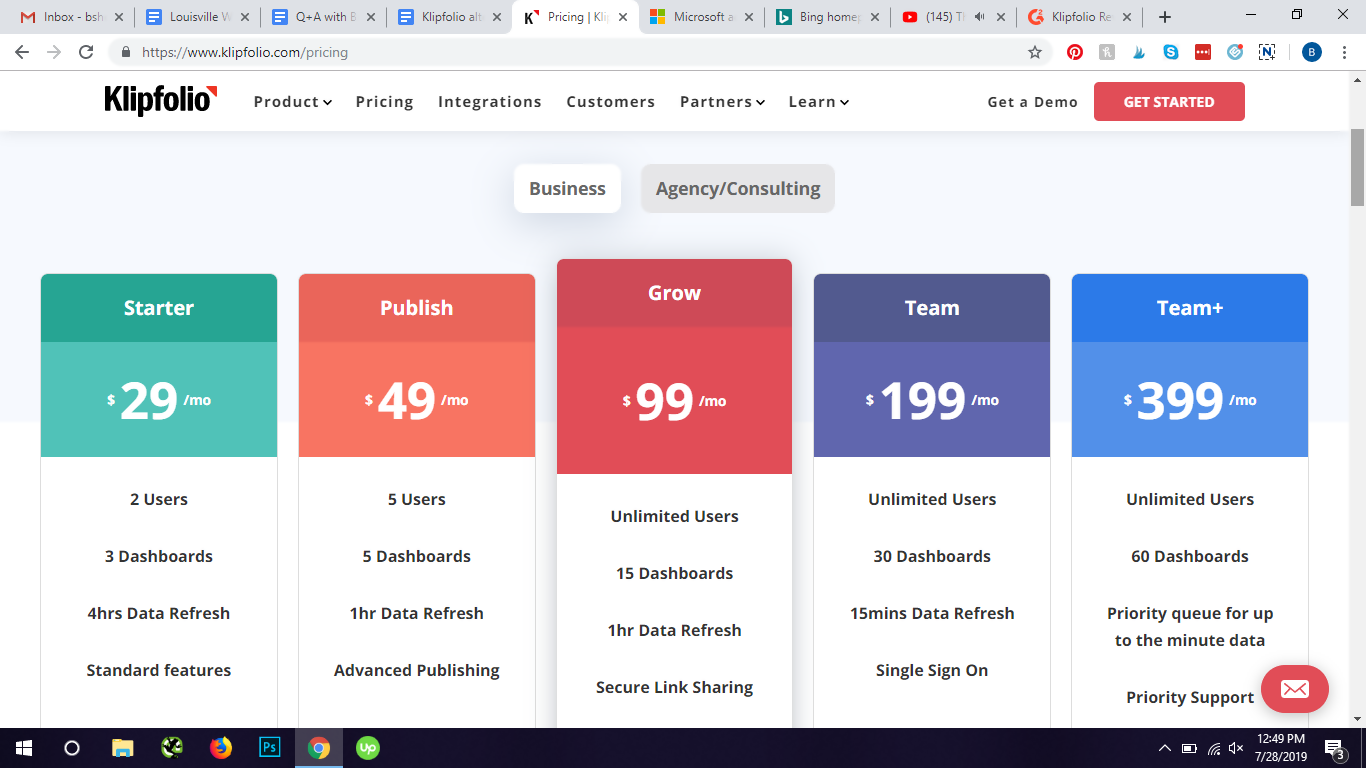Close the Pricing Klipfolio tab
Image resolution: width=1366 pixels, height=768 pixels.
pyautogui.click(x=623, y=17)
